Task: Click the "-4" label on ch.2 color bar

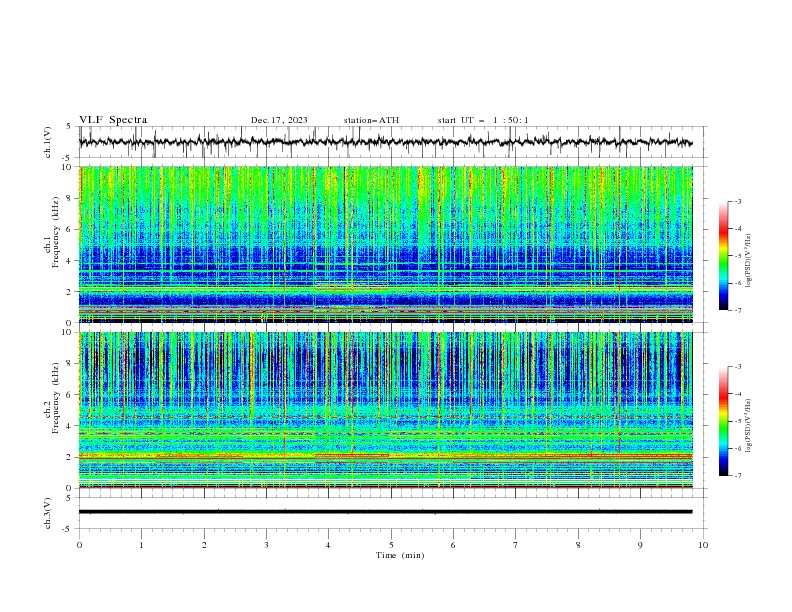Action: (x=738, y=394)
